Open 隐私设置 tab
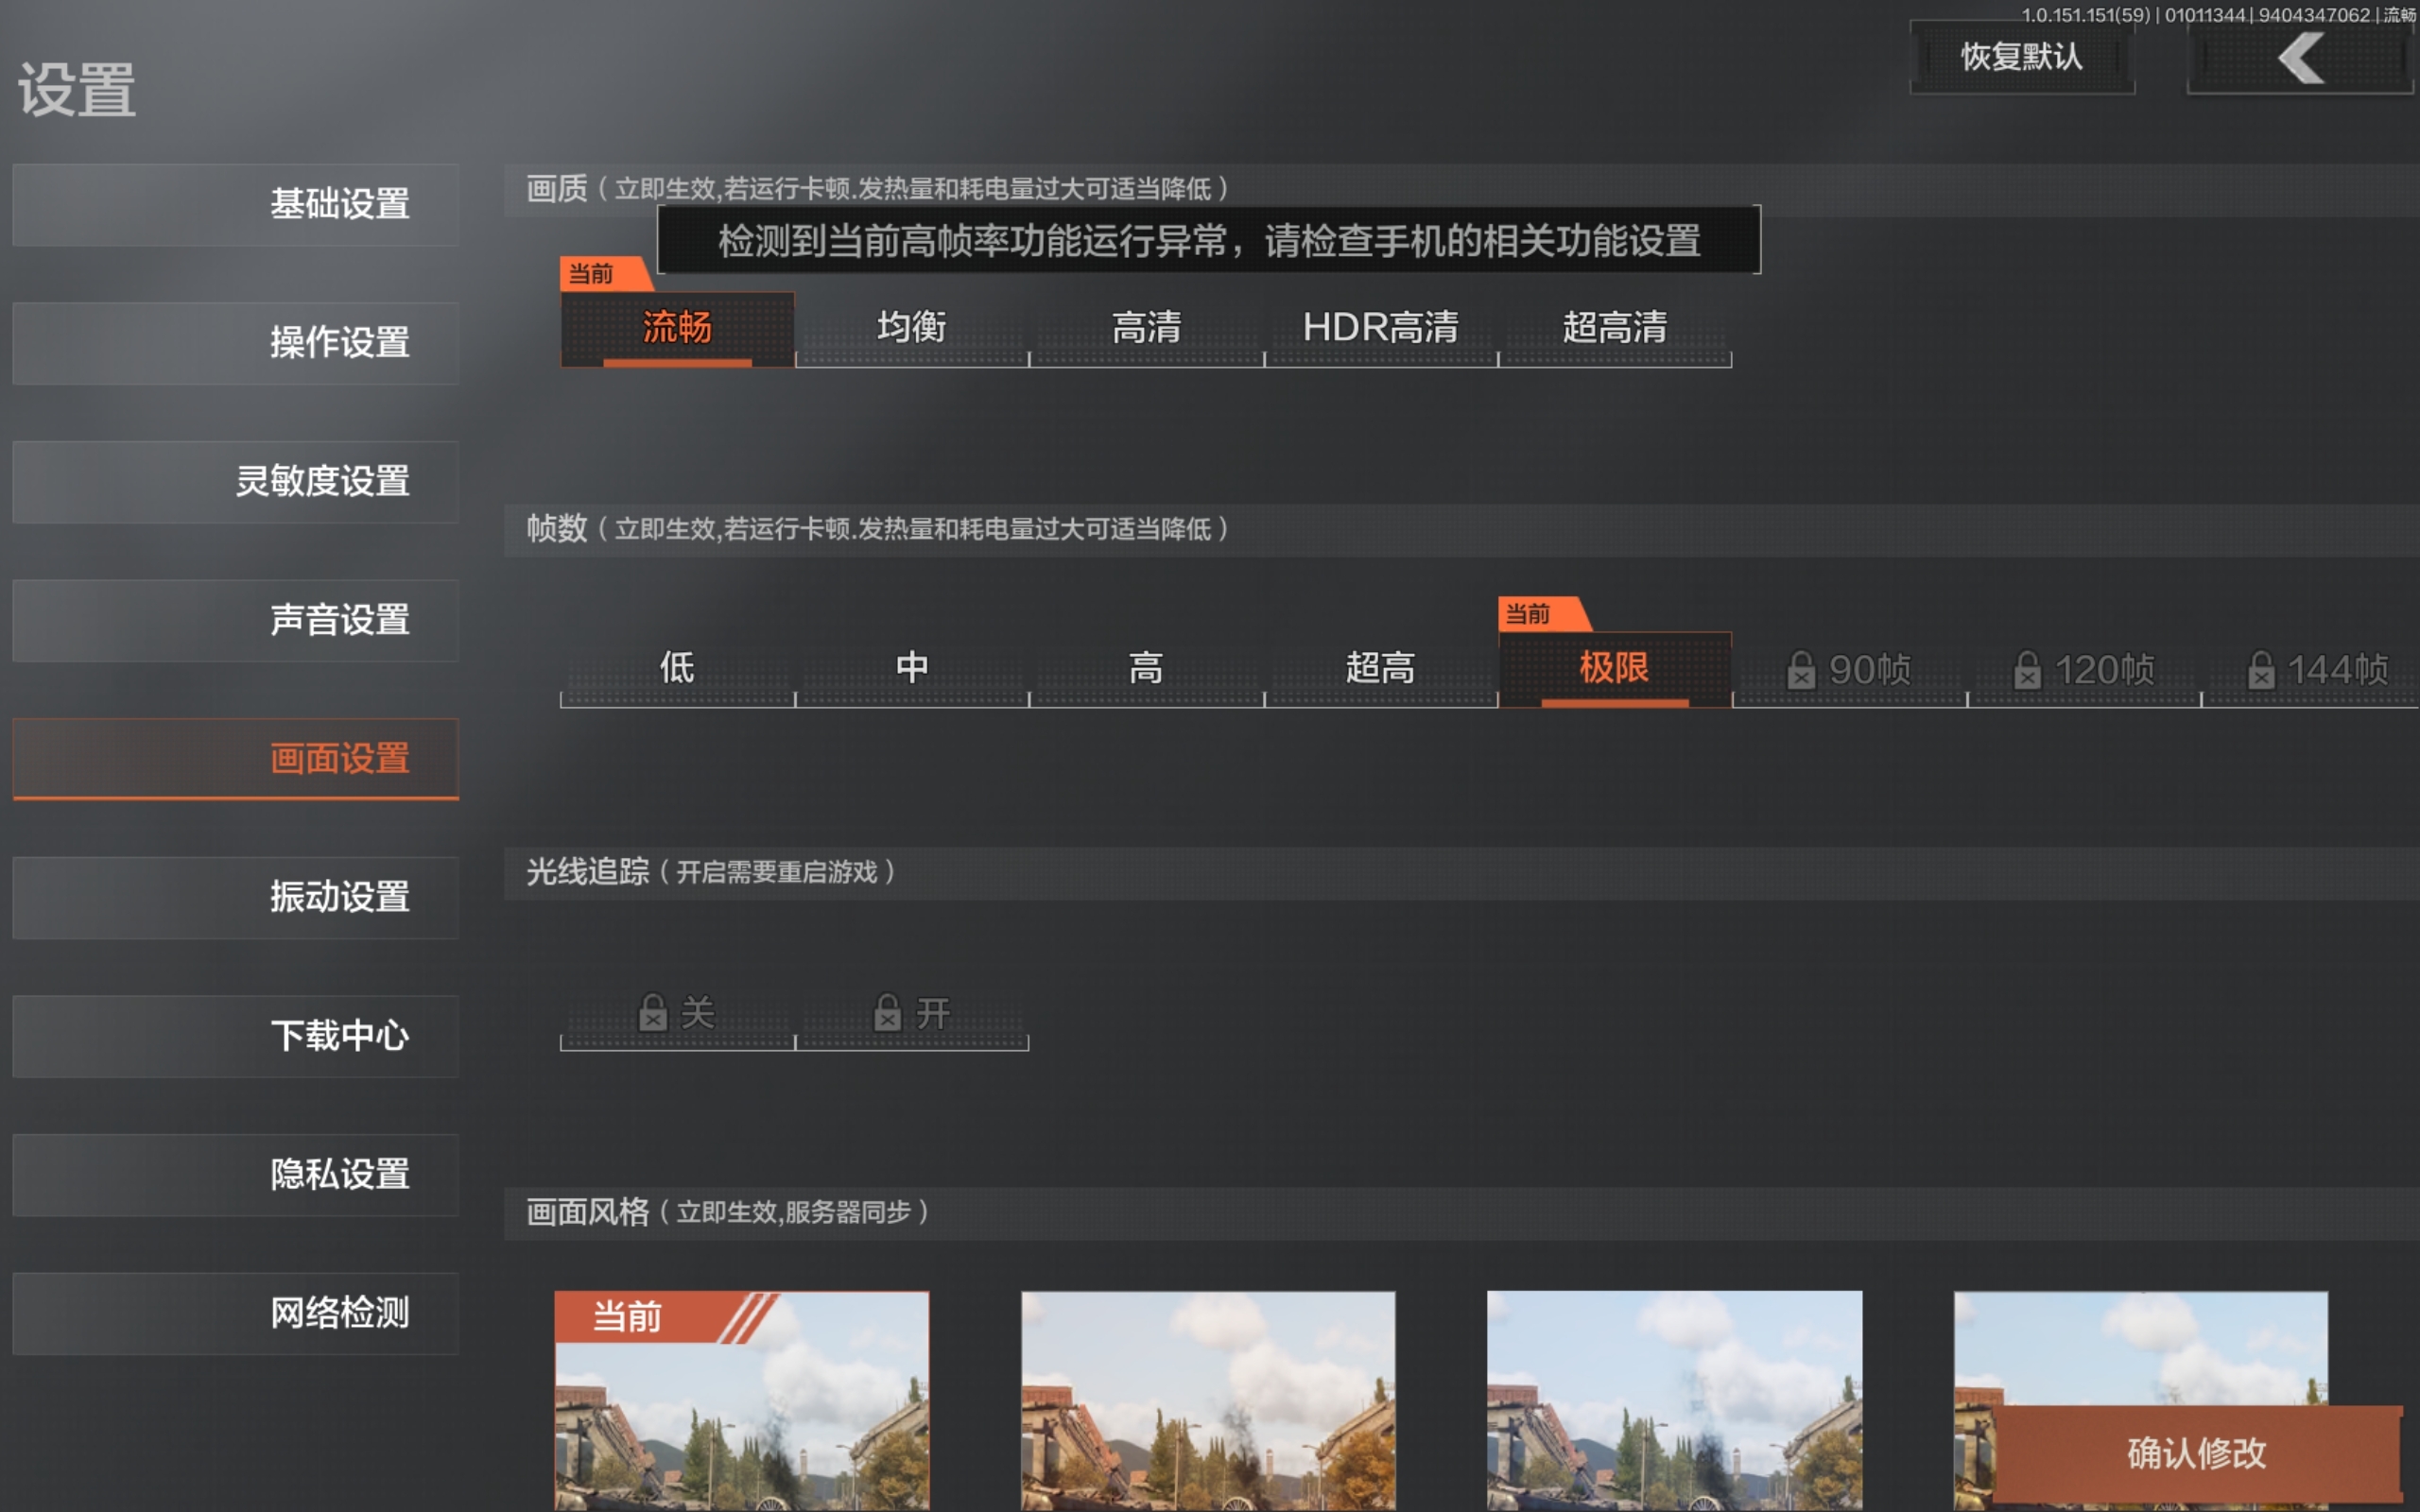2420x1512 pixels. coord(236,1174)
